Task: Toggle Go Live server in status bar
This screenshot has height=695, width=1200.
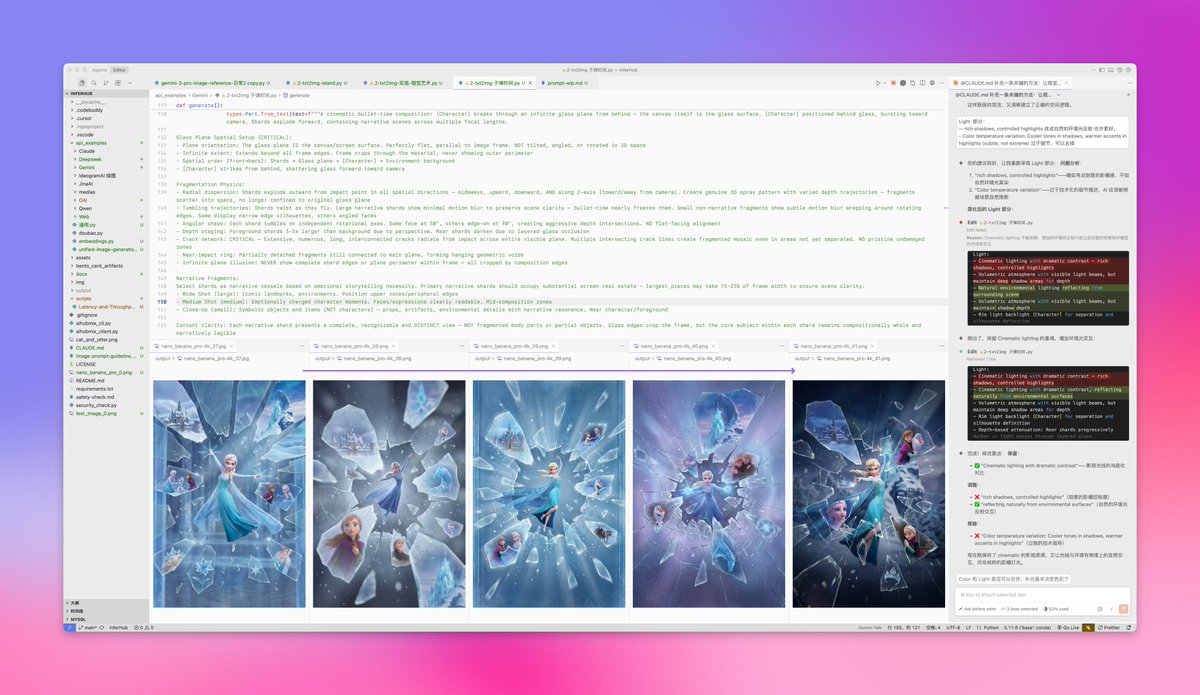Action: point(1068,627)
